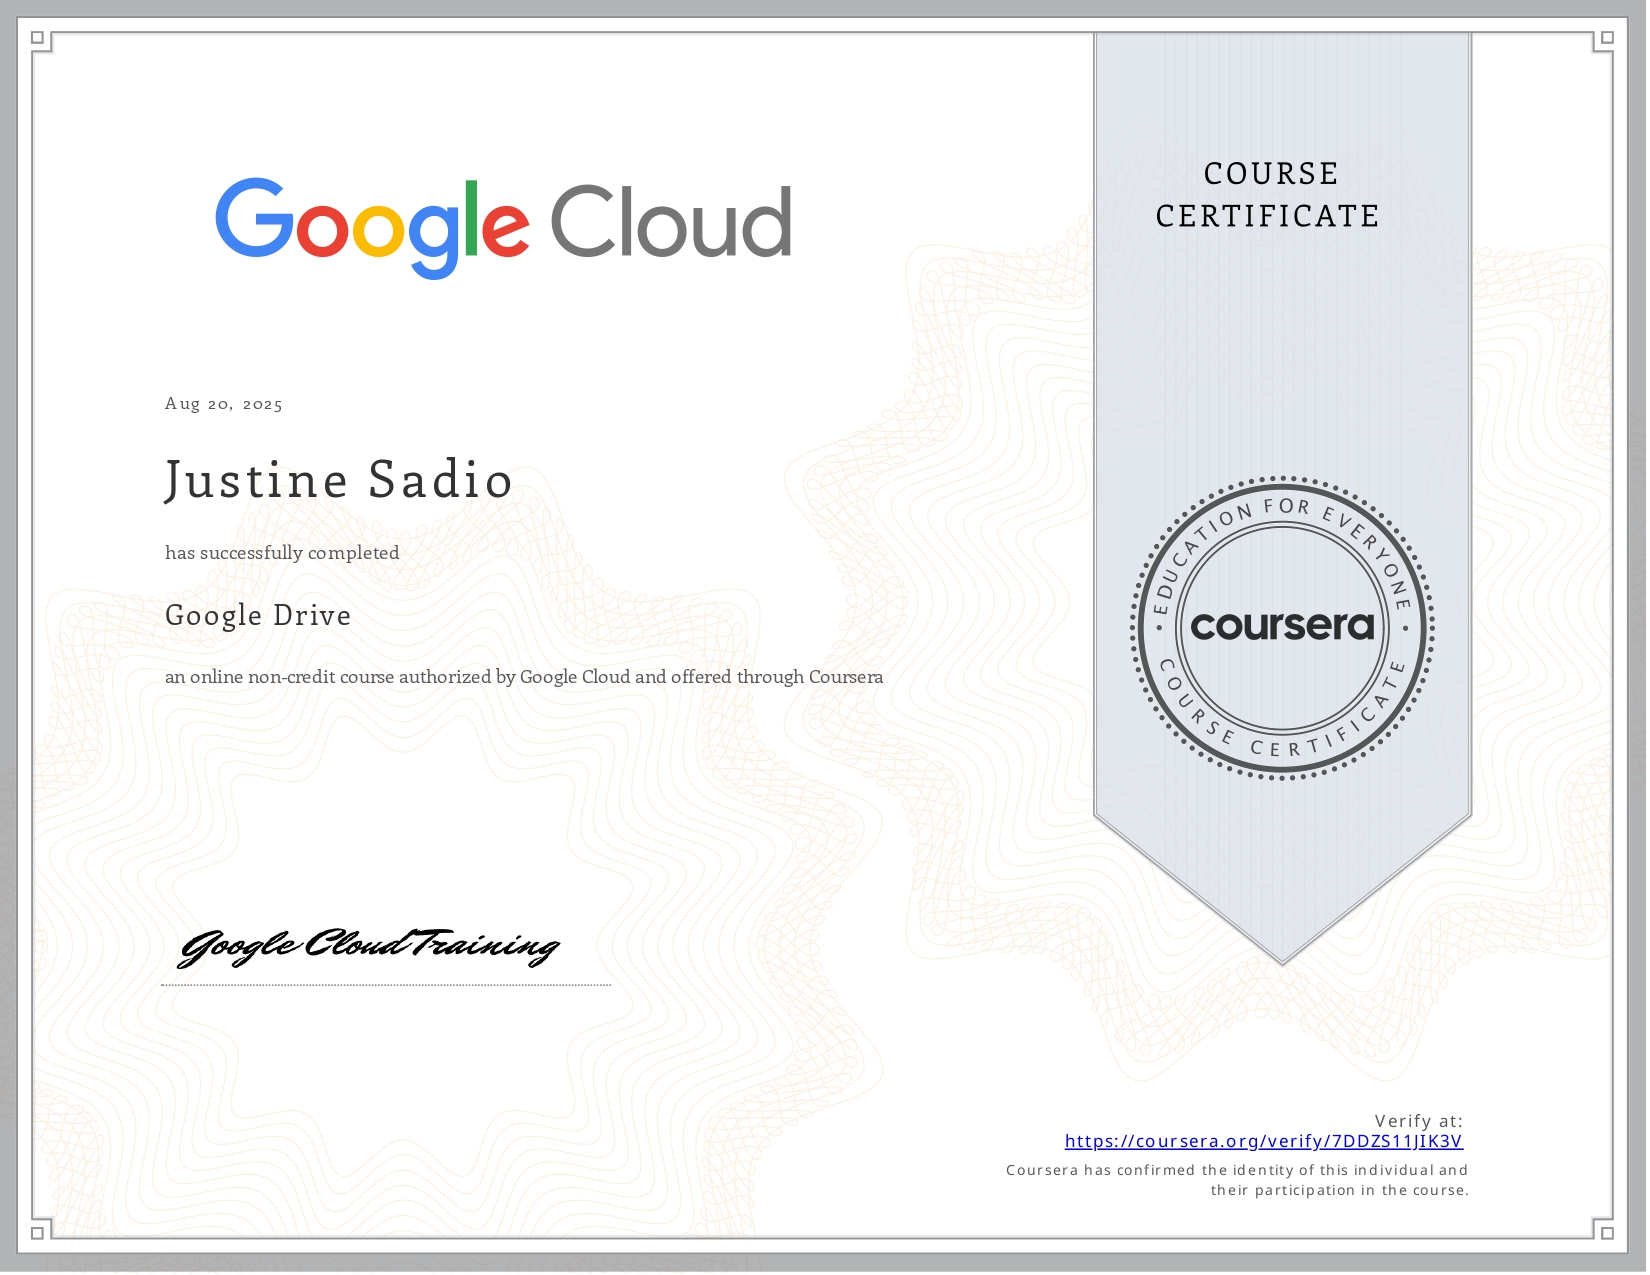This screenshot has width=1650, height=1275.
Task: Select the decorative corner mark top left
Action: click(38, 38)
